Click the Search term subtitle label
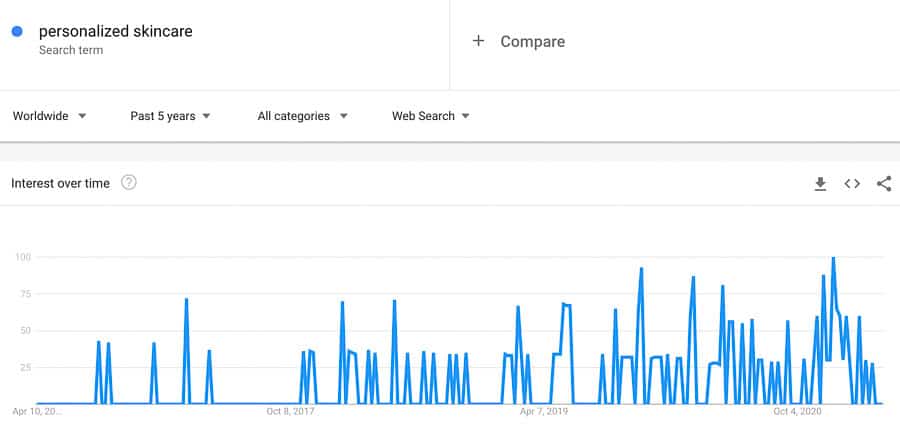The height and width of the screenshot is (430, 900). pos(69,49)
